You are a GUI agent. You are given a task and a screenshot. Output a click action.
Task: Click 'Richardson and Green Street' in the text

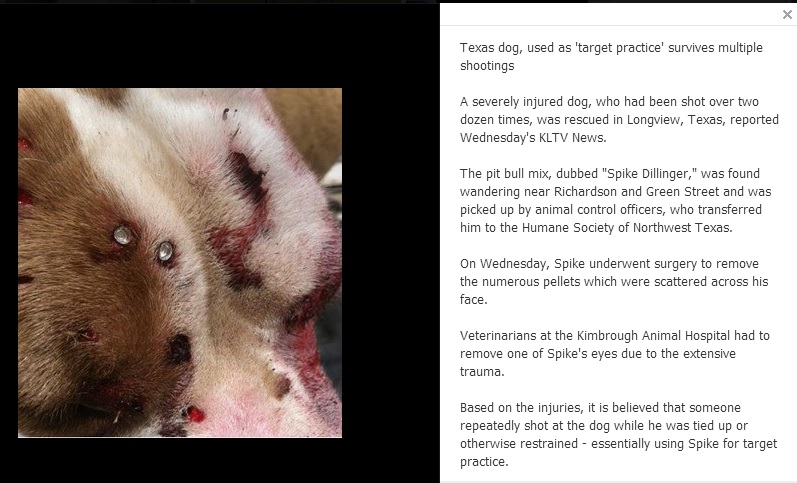636,192
